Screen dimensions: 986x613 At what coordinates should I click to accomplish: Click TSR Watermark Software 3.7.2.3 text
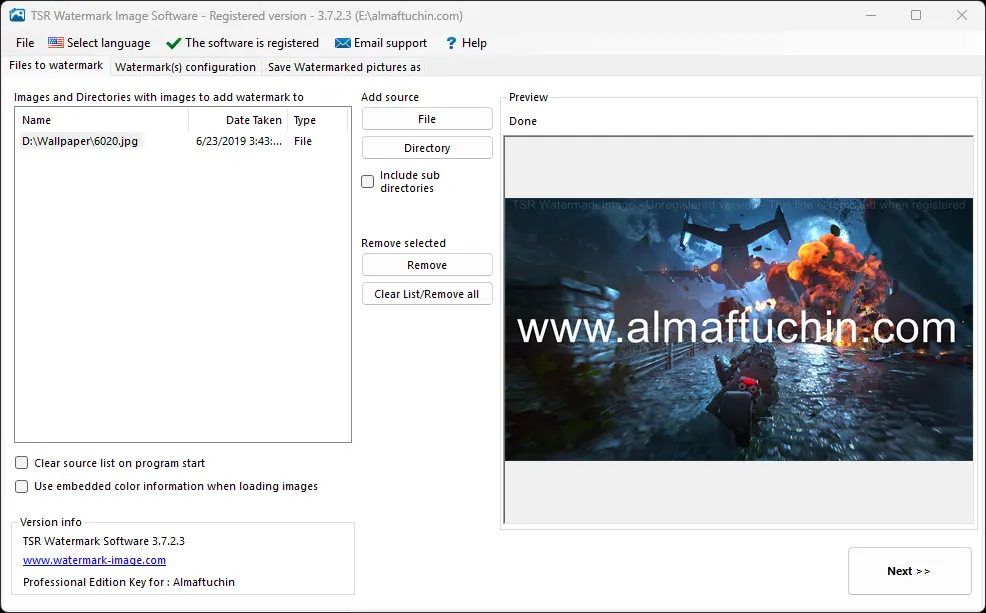(x=104, y=541)
